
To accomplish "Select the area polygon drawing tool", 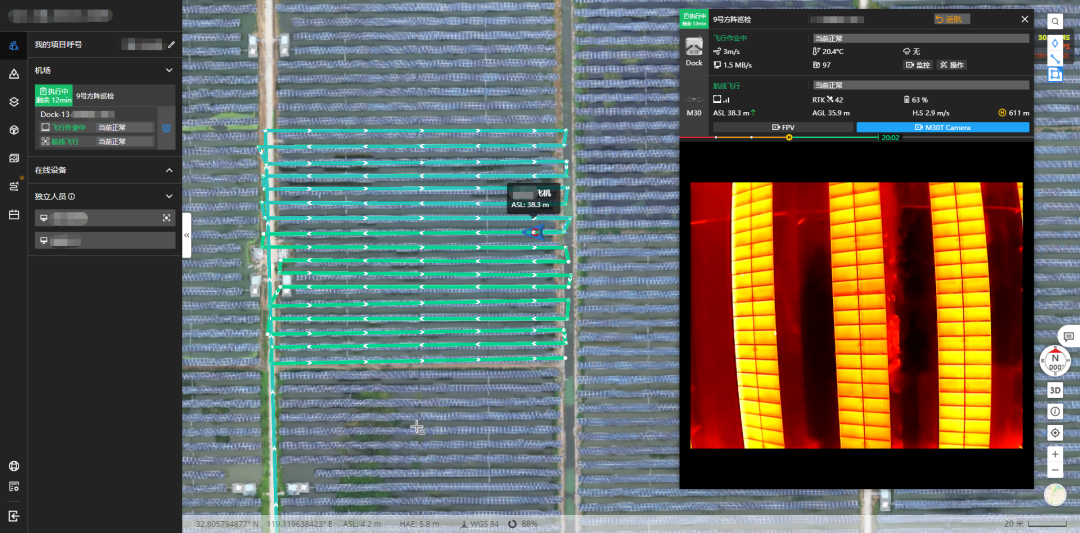I will coord(1055,74).
